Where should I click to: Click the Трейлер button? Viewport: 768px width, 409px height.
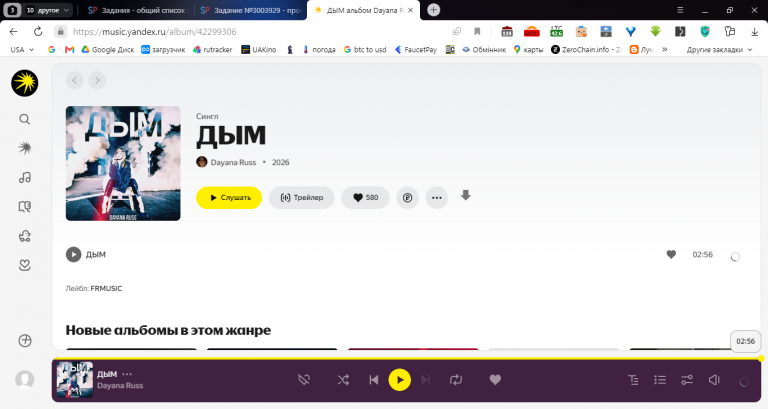pyautogui.click(x=302, y=198)
